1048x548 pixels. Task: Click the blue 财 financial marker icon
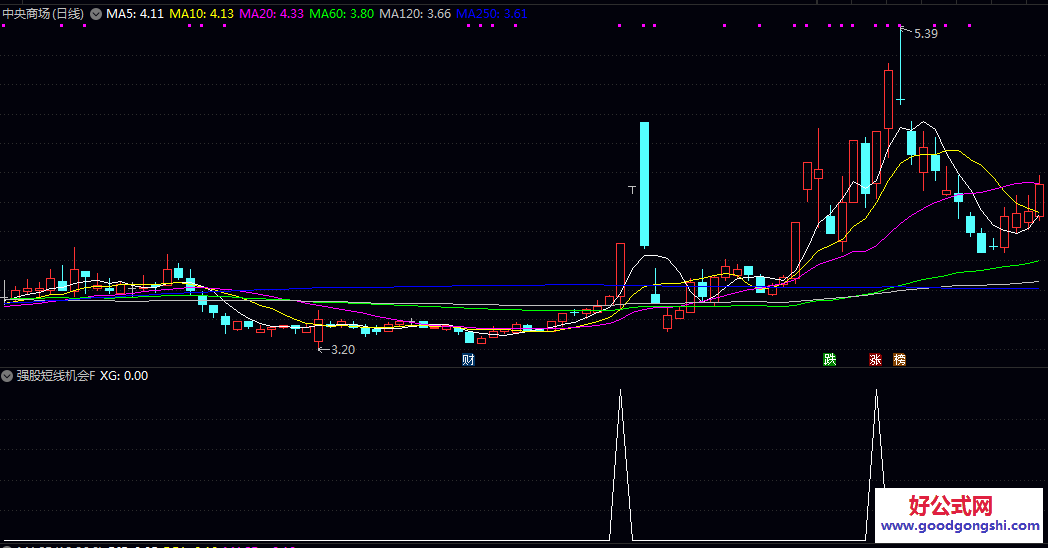click(468, 360)
